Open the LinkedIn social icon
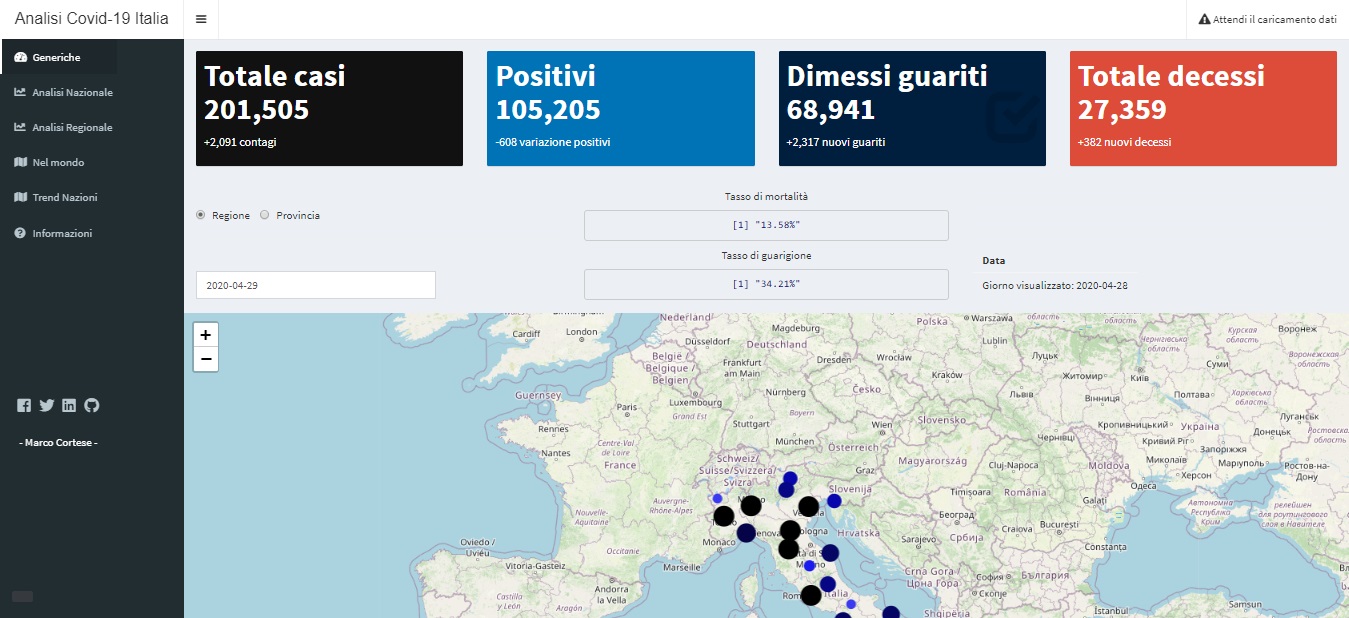This screenshot has width=1349, height=618. point(69,405)
